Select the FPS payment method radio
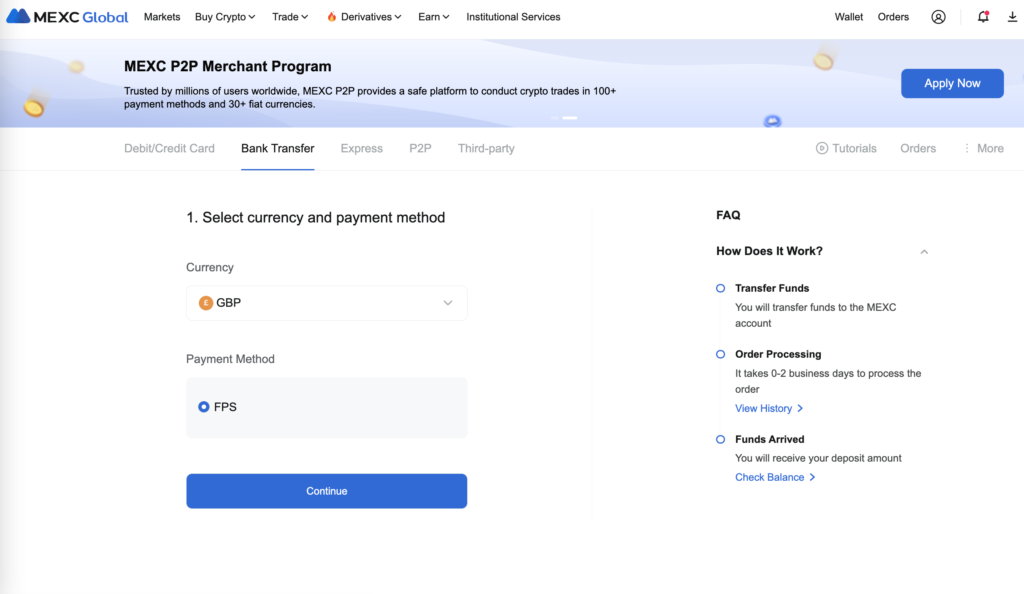Viewport: 1024px width, 594px height. coord(204,407)
